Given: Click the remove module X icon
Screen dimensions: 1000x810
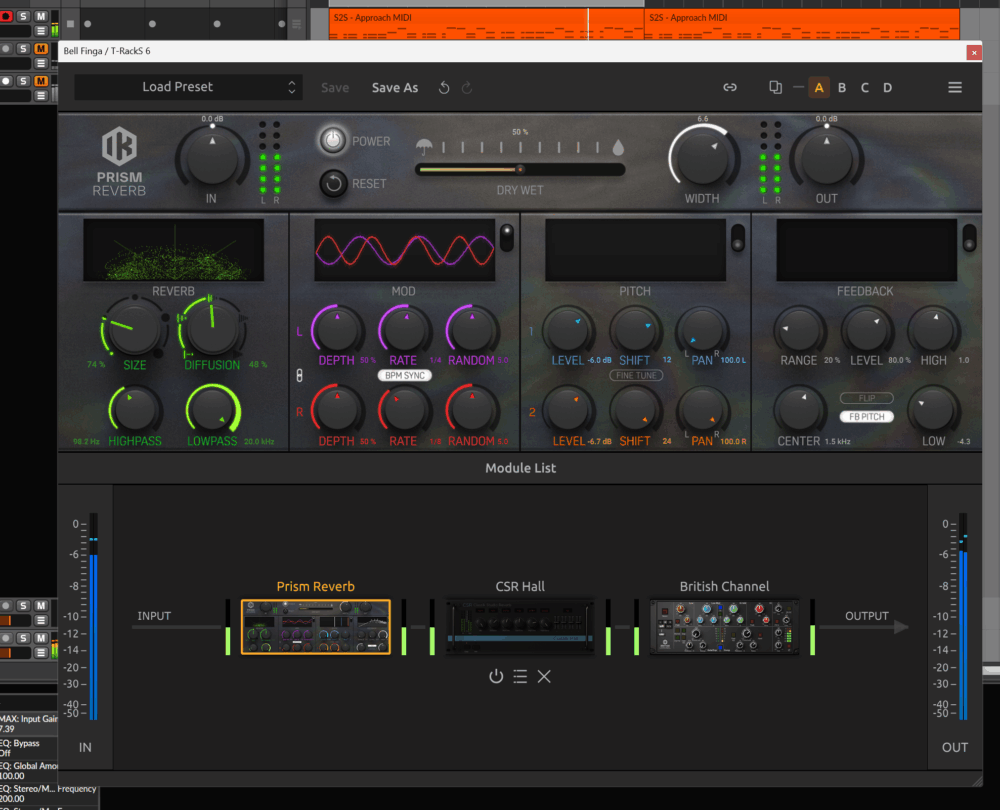Looking at the screenshot, I should click(544, 676).
